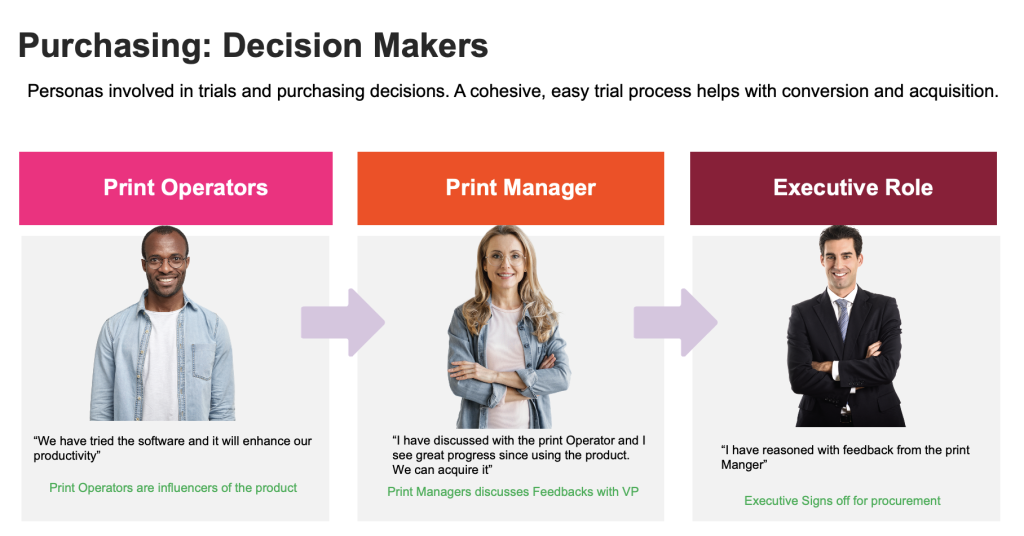This screenshot has height=536, width=1024.
Task: Click "Executive Signs off for procurement" caption
Action: 842,500
